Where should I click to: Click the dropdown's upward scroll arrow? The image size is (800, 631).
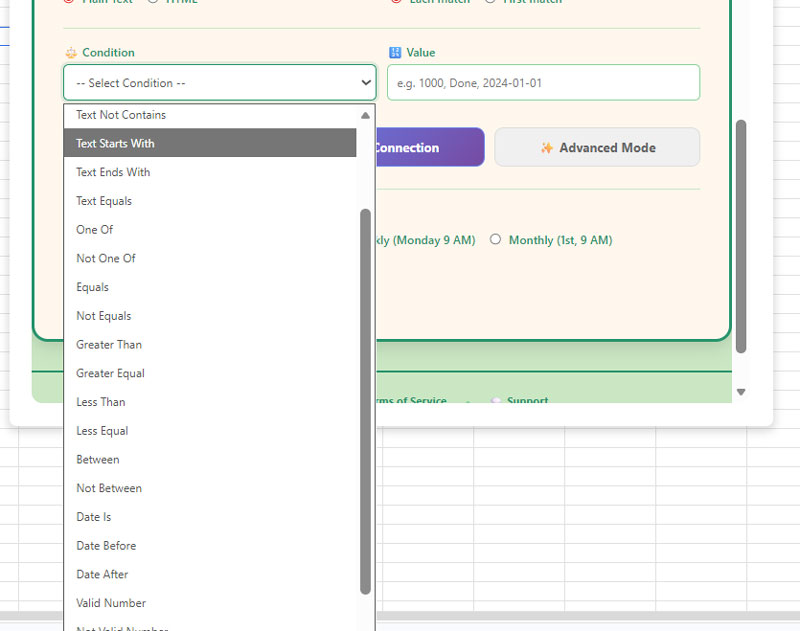click(x=364, y=114)
